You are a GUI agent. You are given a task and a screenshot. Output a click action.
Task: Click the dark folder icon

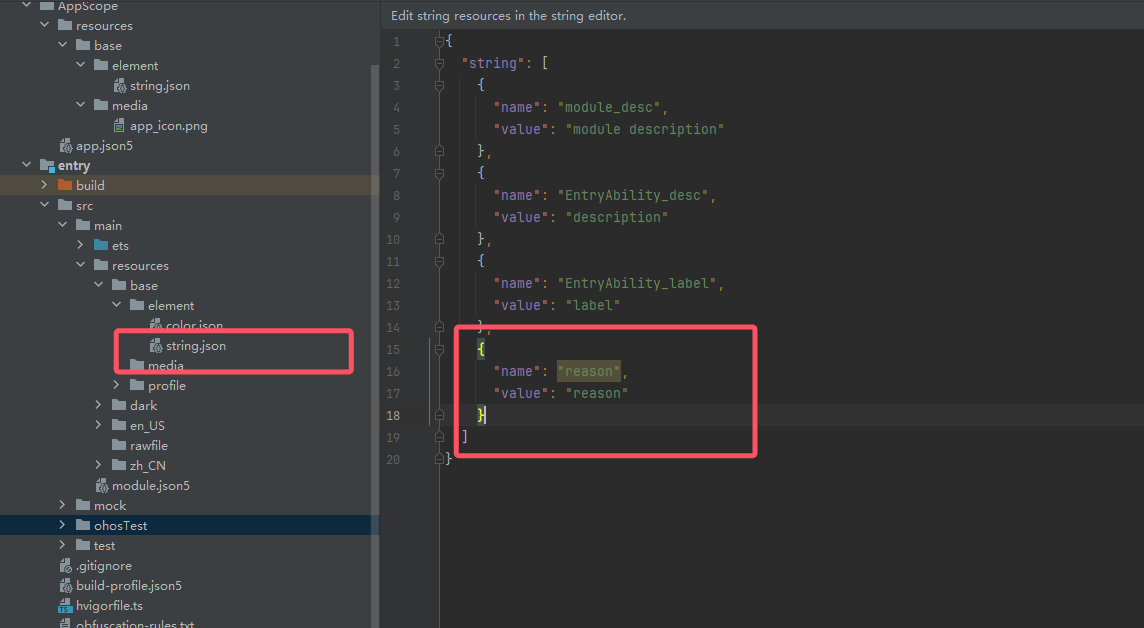click(x=119, y=405)
